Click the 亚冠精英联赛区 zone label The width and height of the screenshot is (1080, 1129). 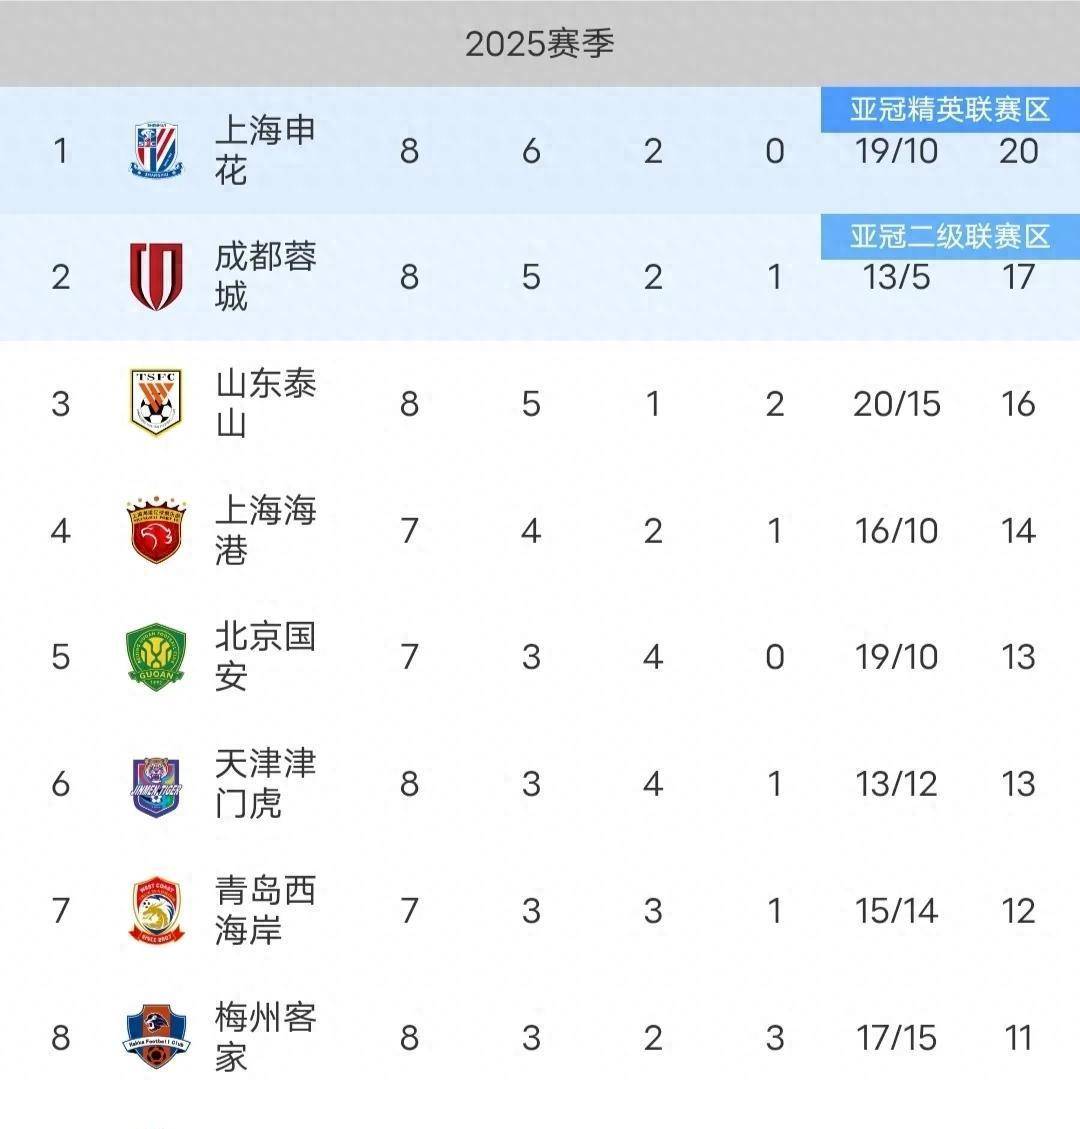(x=949, y=109)
